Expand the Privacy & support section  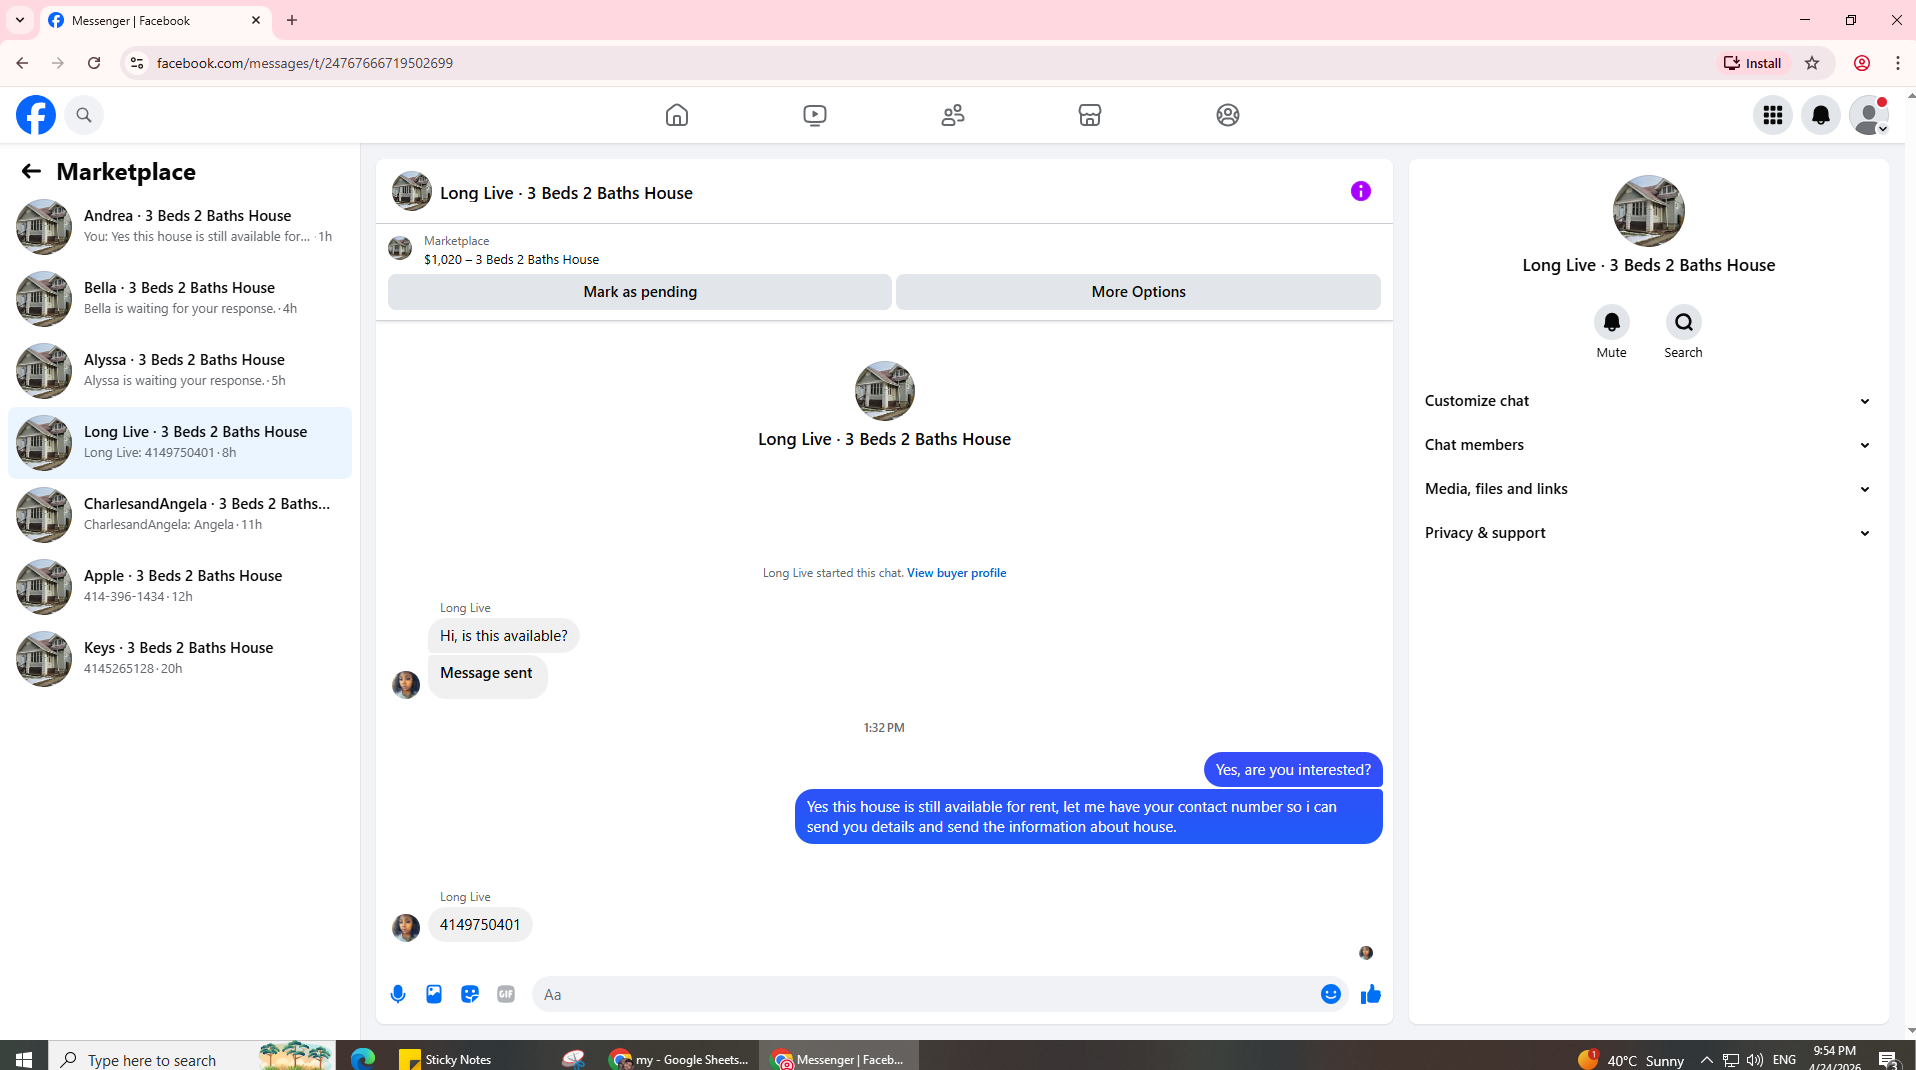pyautogui.click(x=1649, y=533)
